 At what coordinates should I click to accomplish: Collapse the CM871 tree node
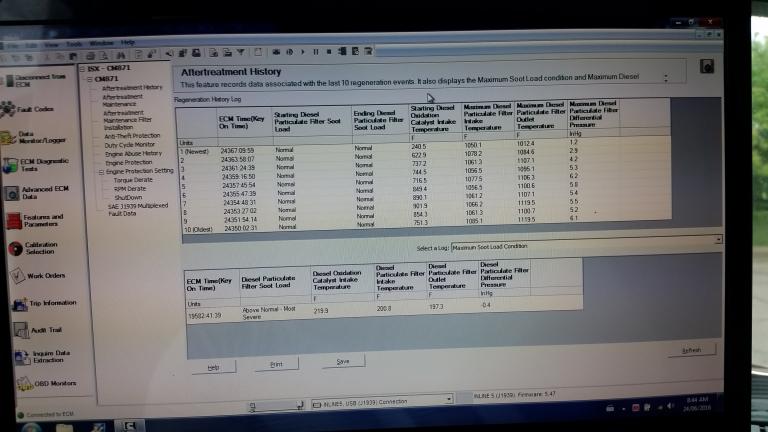[90, 79]
